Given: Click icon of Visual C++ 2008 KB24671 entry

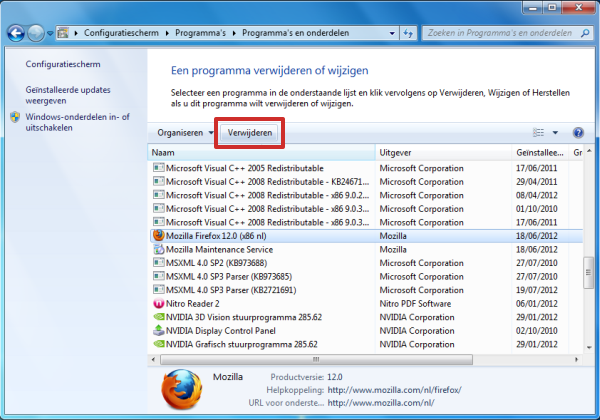Looking at the screenshot, I should [158, 181].
